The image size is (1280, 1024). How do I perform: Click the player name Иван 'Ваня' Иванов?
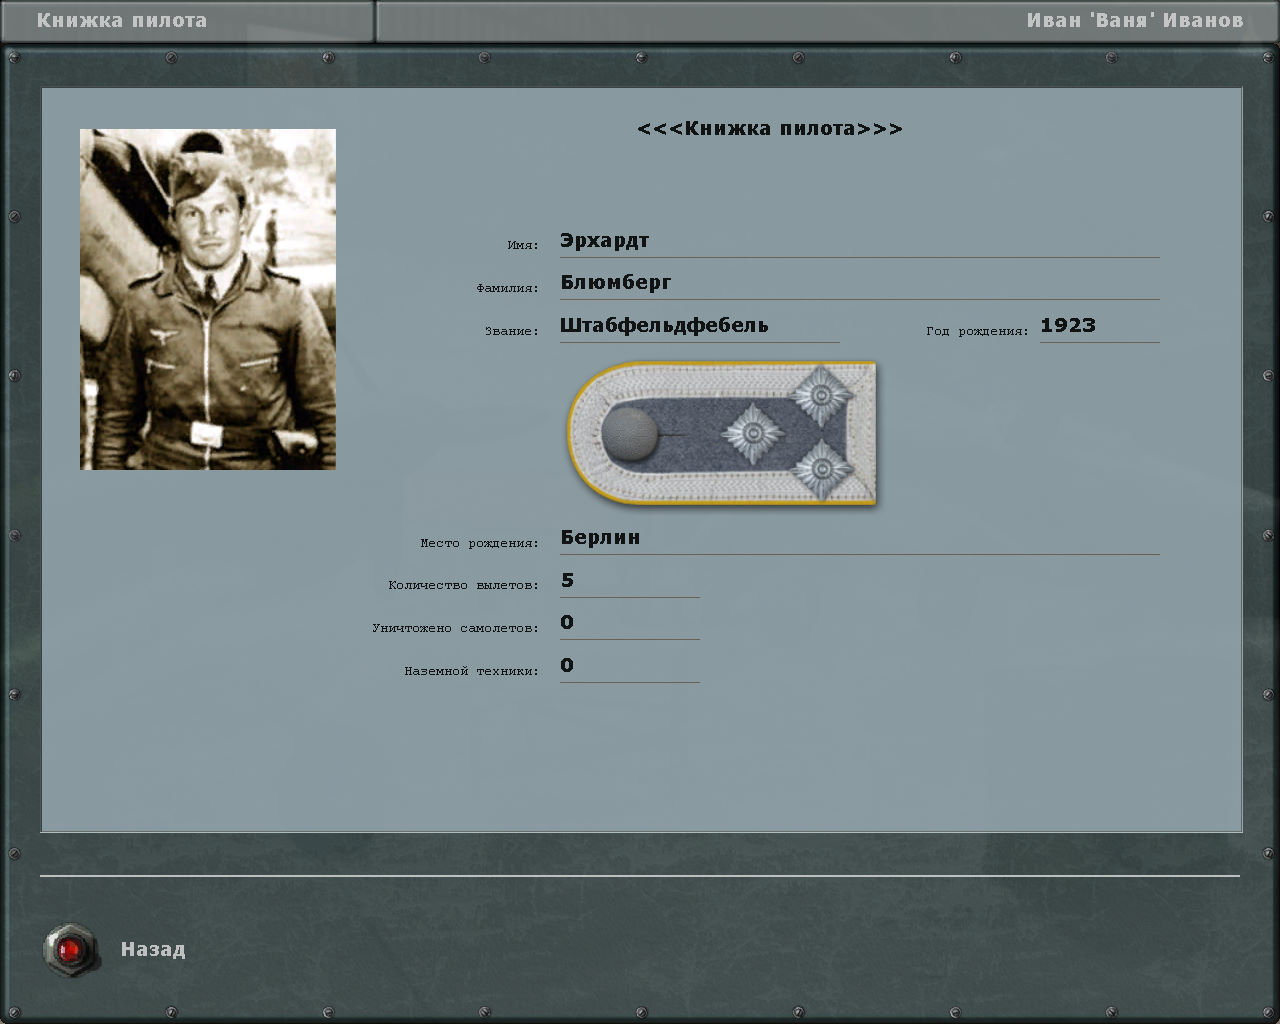point(1135,20)
